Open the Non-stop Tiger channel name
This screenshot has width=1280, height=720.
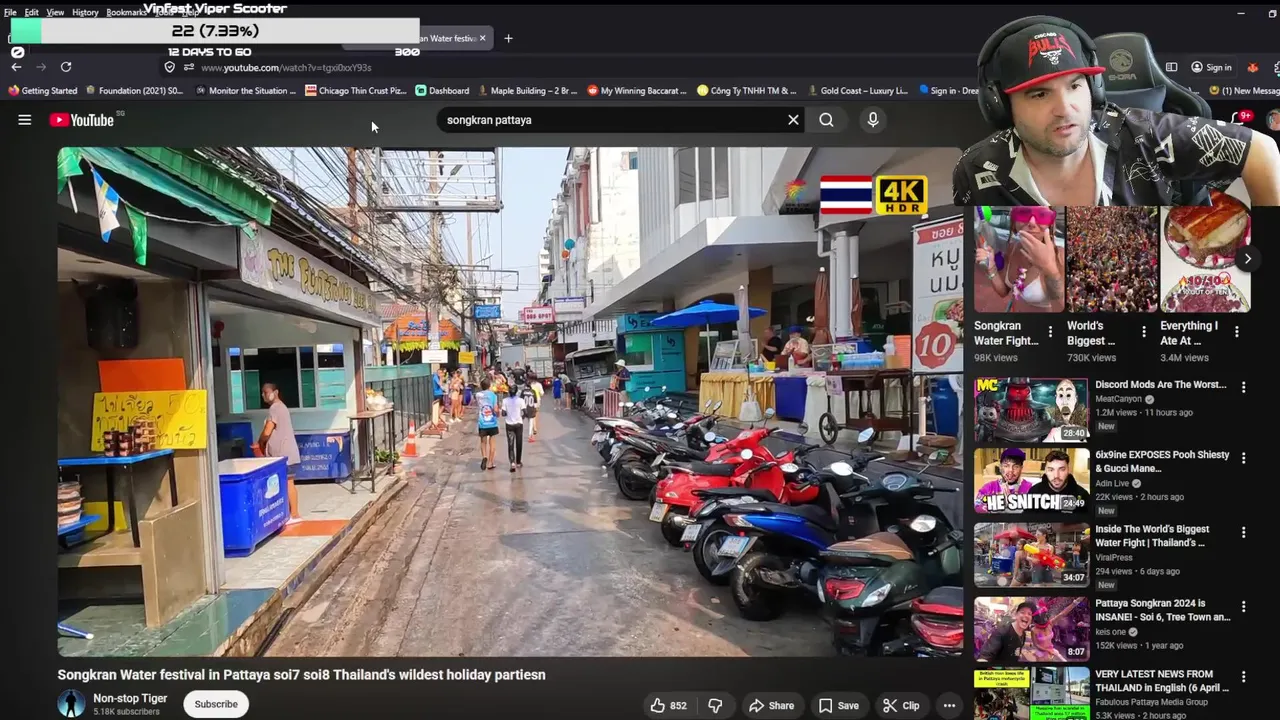(130, 698)
